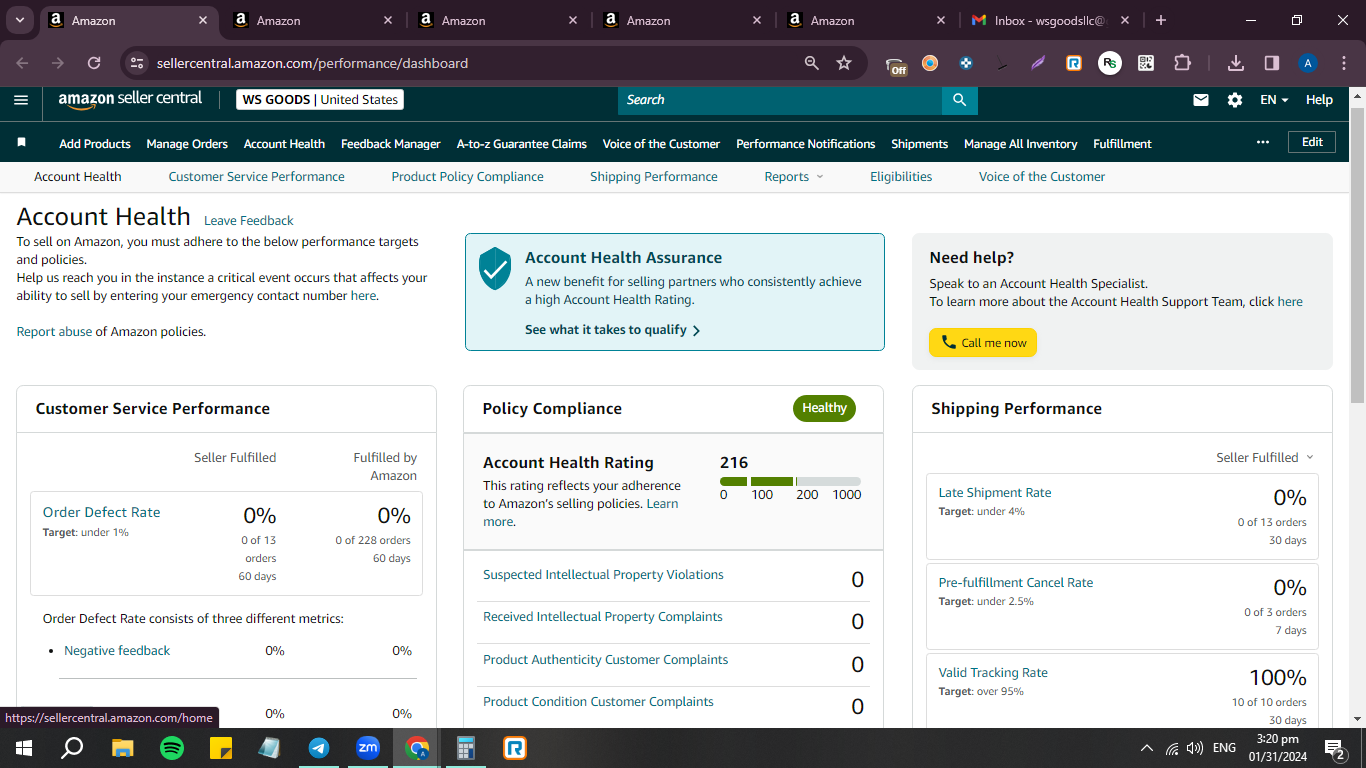Open Manage All Inventory in navigation

coord(1020,143)
